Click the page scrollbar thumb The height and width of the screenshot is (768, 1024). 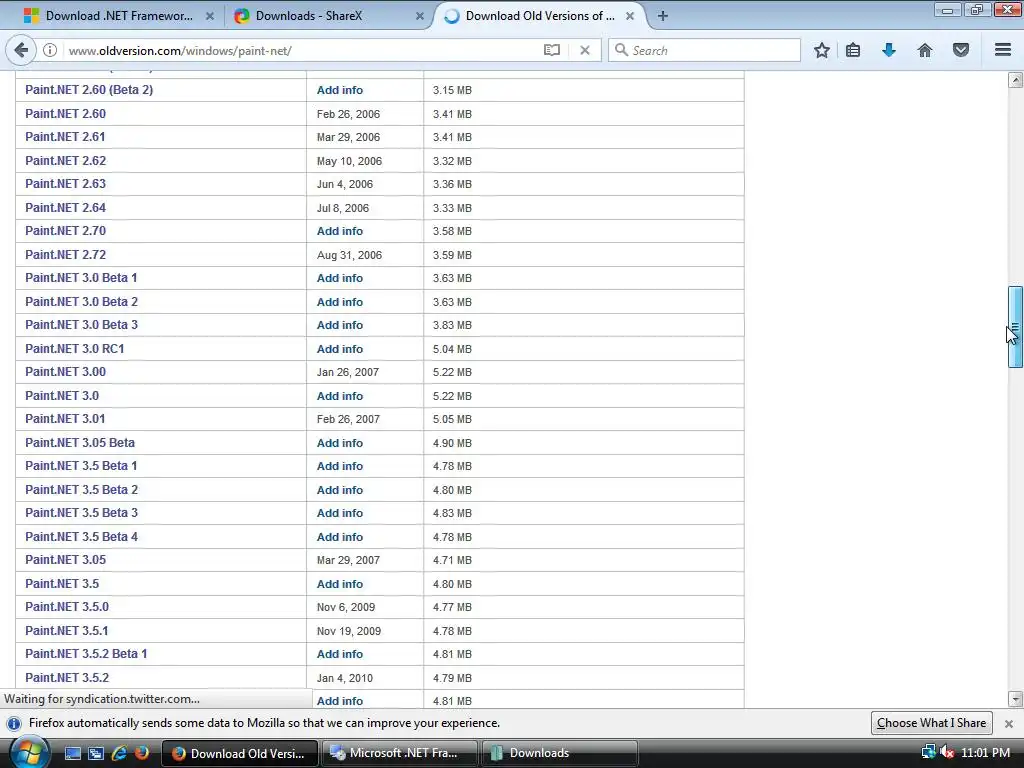point(1015,327)
